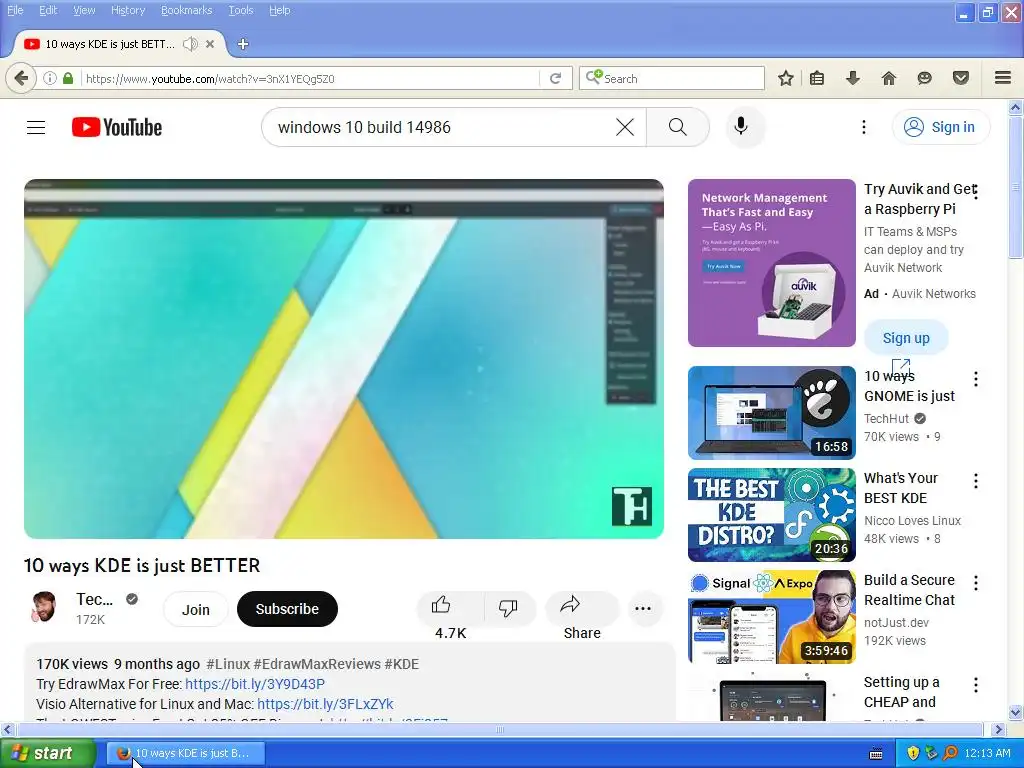Open the bit.ly/3FLxZYk Visio alternative link

[325, 704]
